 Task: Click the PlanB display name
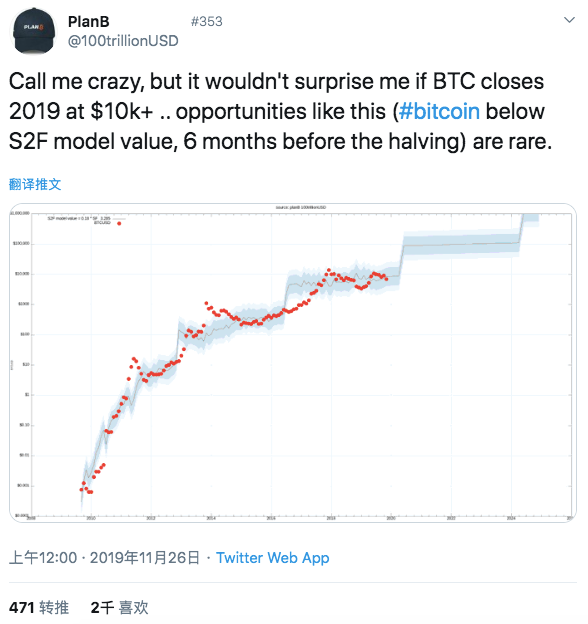pos(88,21)
